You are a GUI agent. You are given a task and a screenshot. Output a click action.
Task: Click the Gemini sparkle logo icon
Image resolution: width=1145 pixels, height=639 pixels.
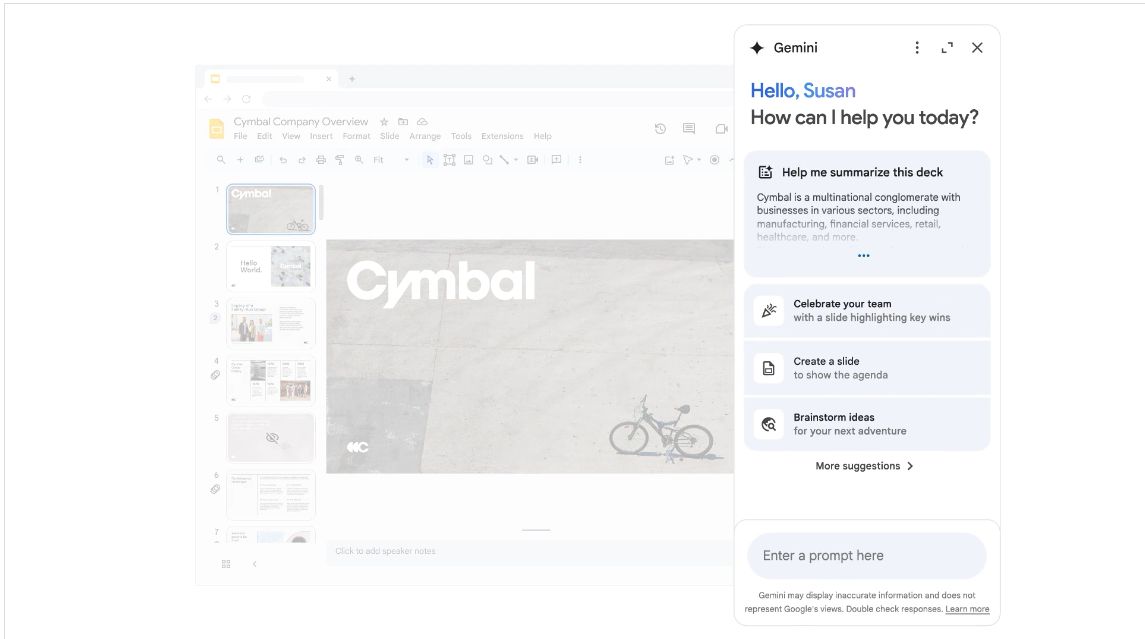pyautogui.click(x=757, y=48)
